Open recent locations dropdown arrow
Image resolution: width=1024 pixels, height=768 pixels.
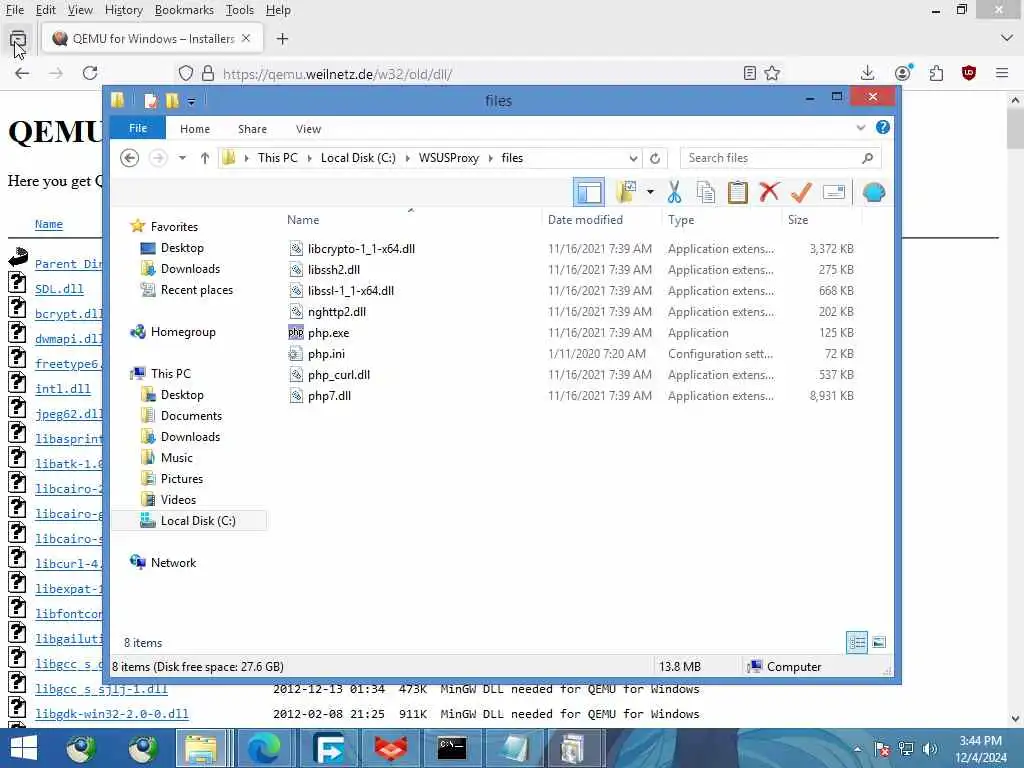click(182, 158)
